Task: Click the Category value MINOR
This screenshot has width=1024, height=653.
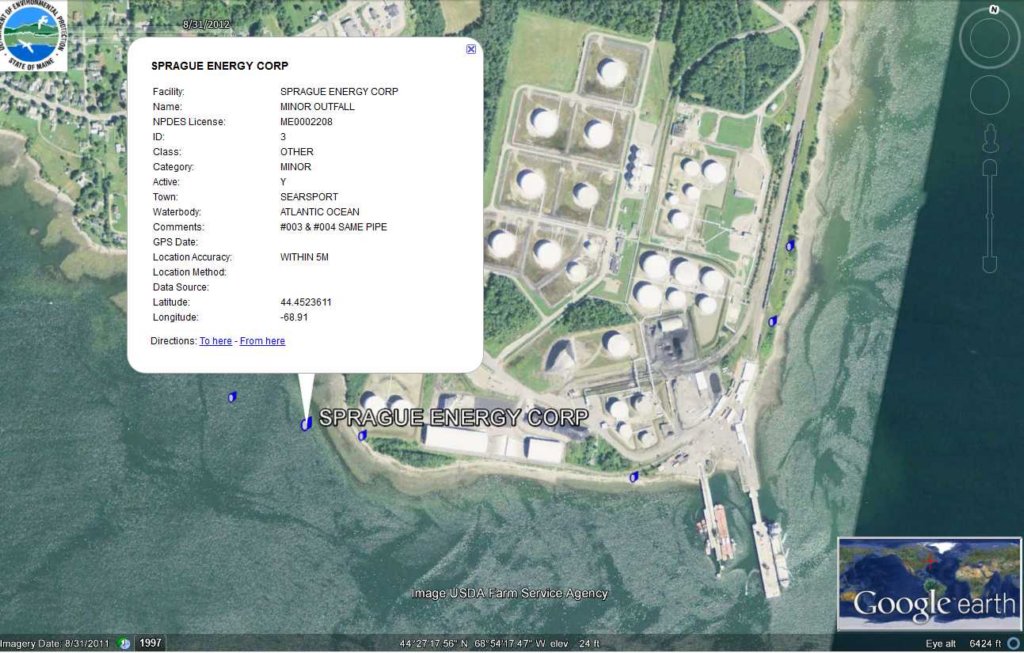Action: point(296,167)
